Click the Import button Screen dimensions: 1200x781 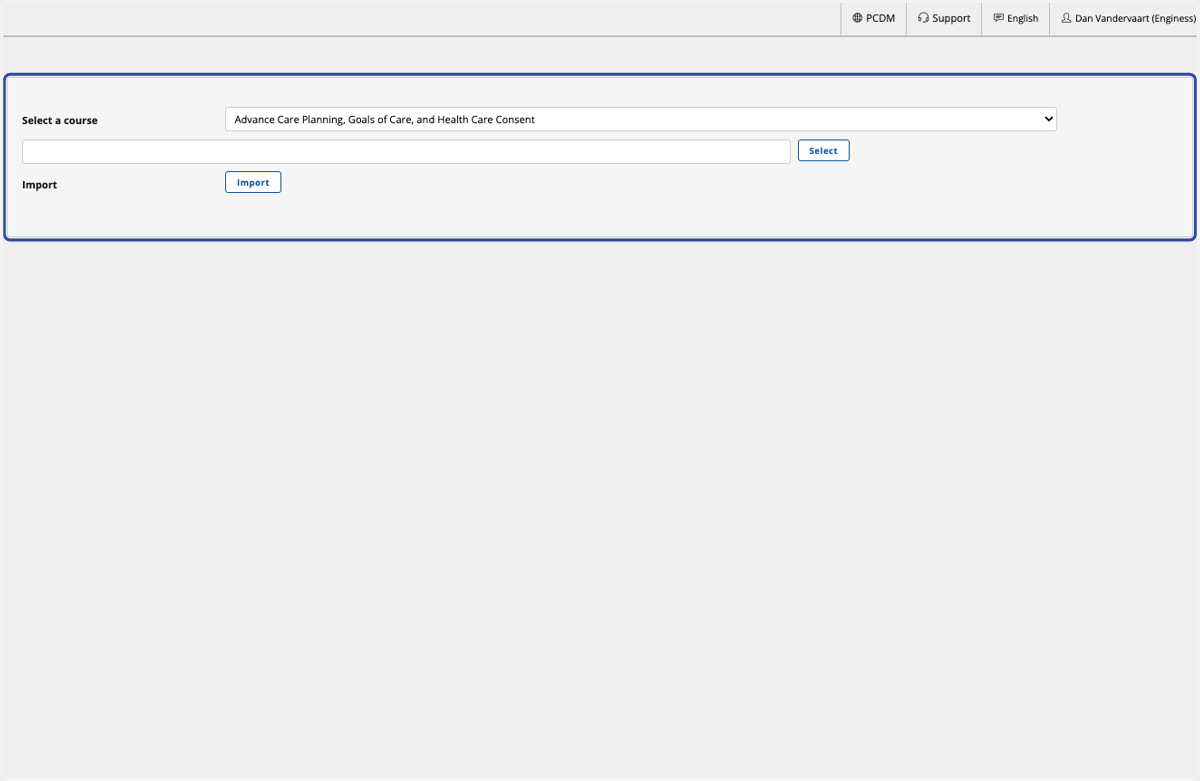253,182
